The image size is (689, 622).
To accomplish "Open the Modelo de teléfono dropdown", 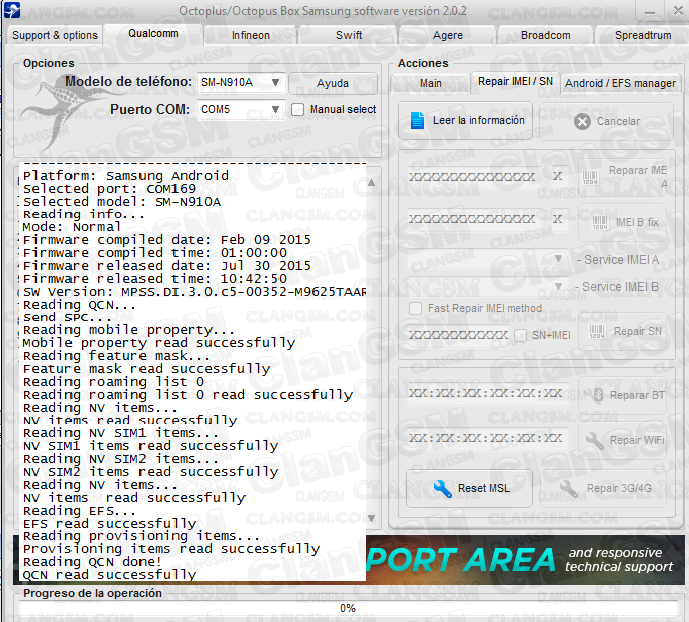I will coord(276,82).
